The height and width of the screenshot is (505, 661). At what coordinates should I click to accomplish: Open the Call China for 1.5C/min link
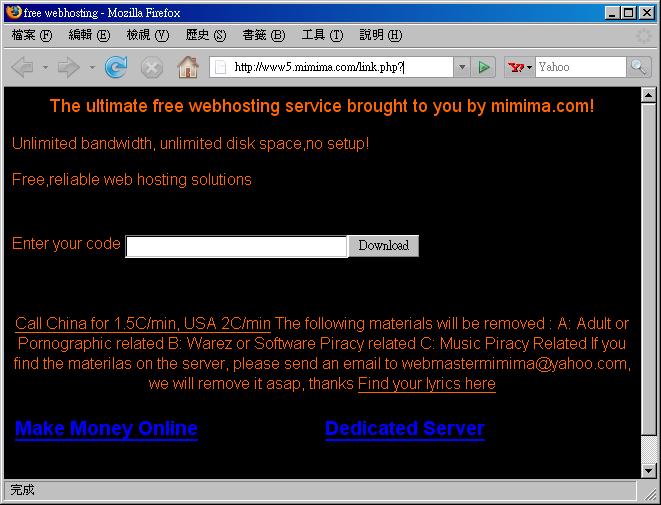pos(143,324)
